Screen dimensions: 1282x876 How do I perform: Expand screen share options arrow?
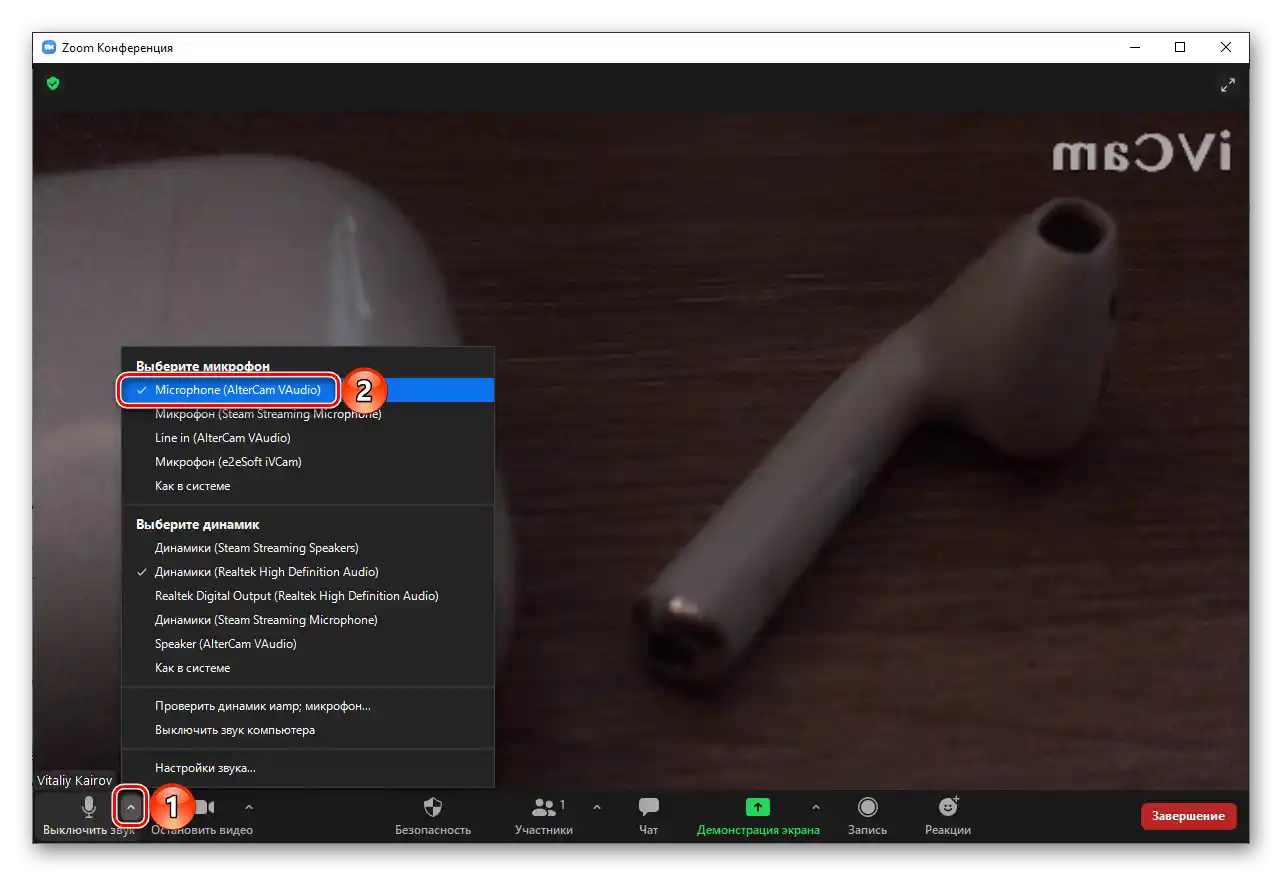point(816,807)
